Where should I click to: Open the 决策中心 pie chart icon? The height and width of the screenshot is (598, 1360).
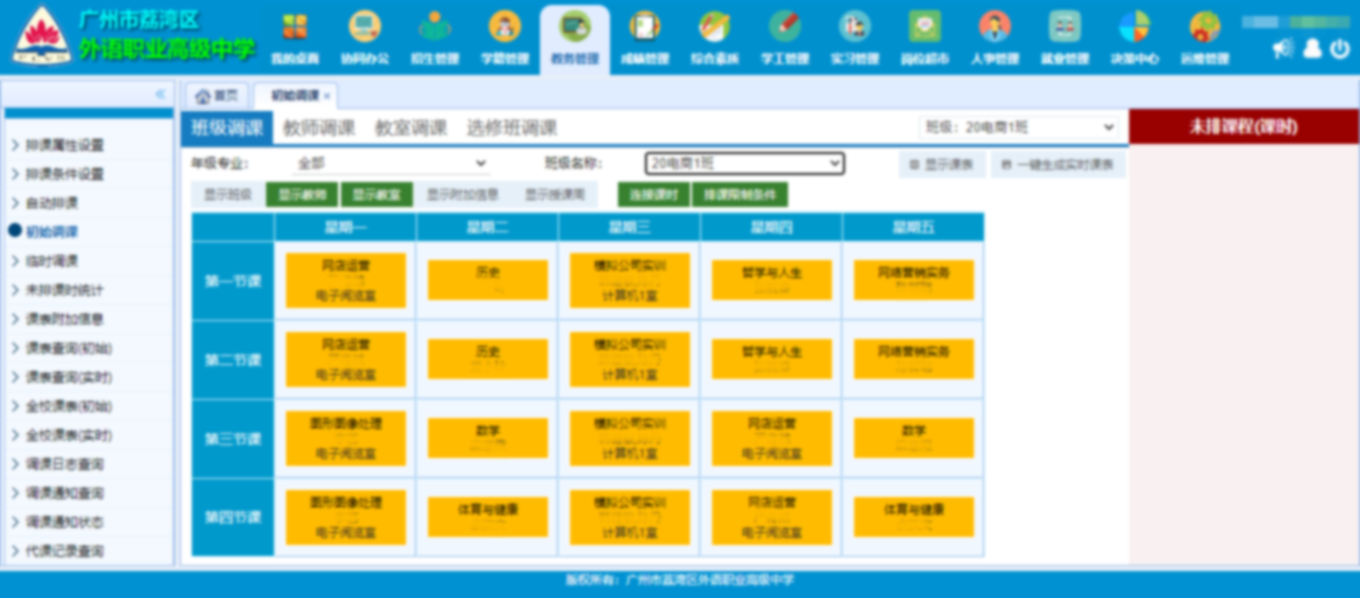pyautogui.click(x=1135, y=27)
